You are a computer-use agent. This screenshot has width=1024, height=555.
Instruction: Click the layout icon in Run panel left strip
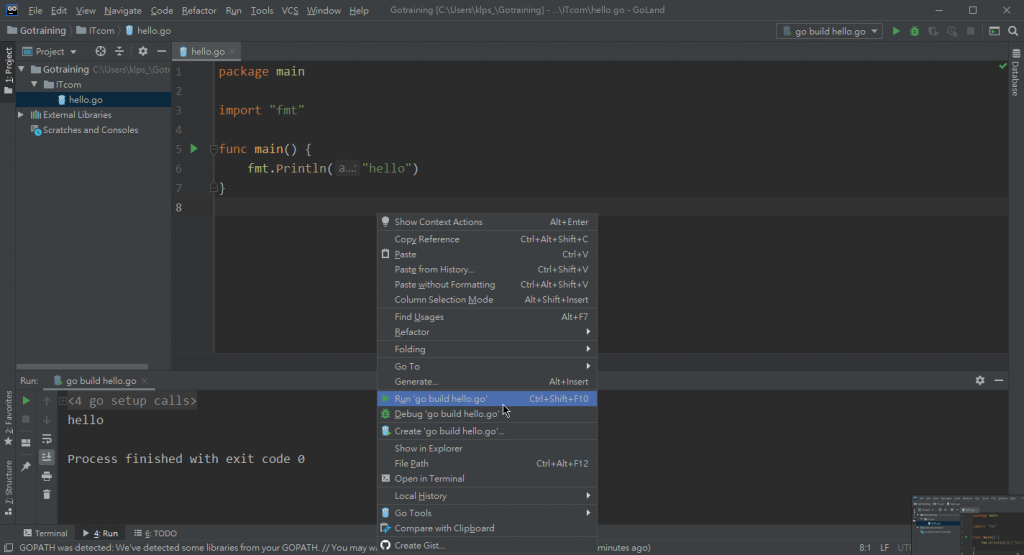(26, 443)
